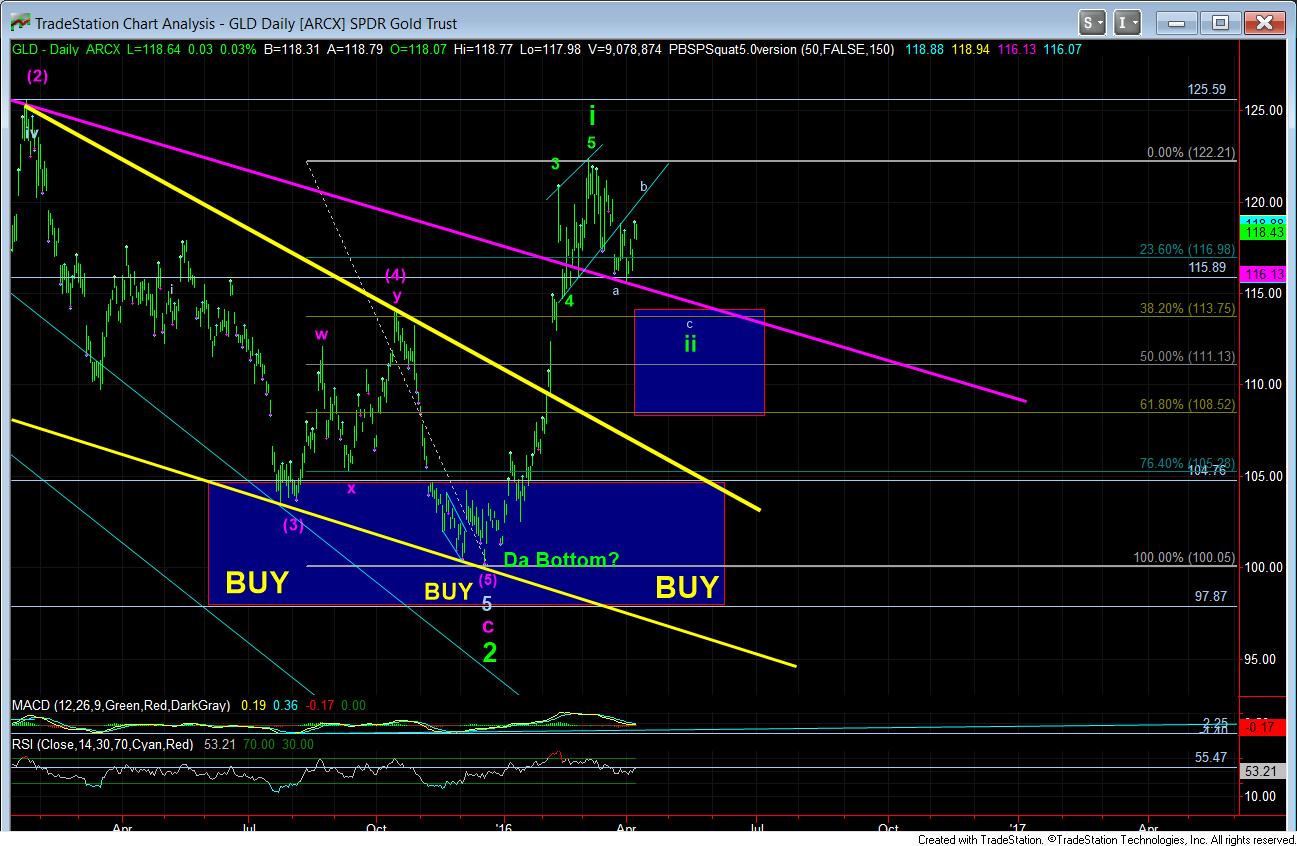Click the '38.20% (113.75)' Fibonacci label
Viewport: 1297px width, 846px height.
(x=1188, y=309)
